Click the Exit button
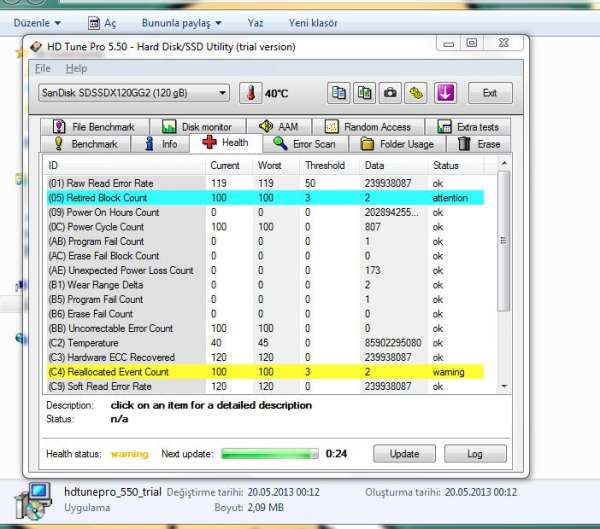 pyautogui.click(x=490, y=93)
